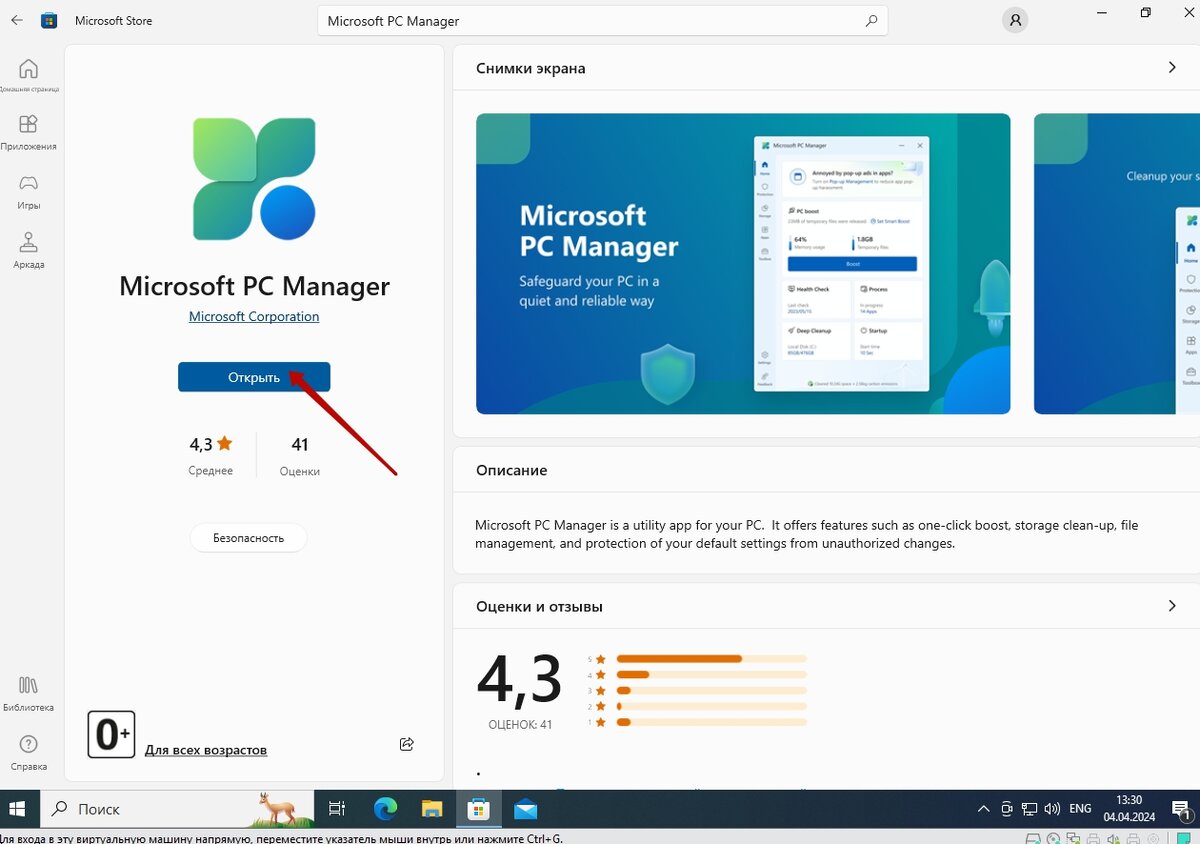The width and height of the screenshot is (1200, 844).
Task: Open the user profile account icon
Action: coord(1015,20)
